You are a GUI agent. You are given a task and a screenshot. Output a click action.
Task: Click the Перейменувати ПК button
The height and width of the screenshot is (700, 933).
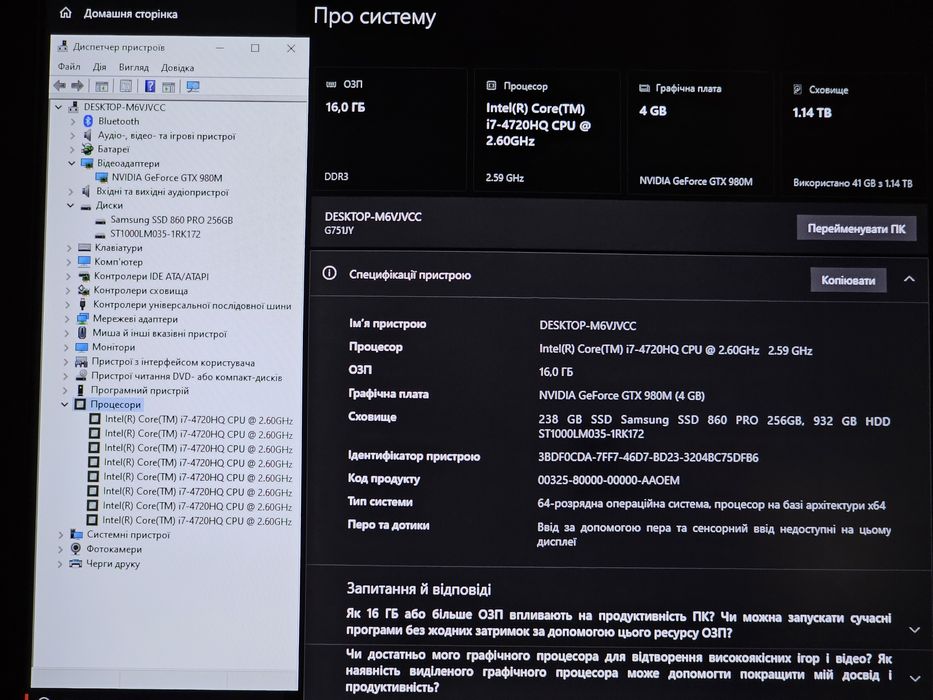(x=856, y=229)
